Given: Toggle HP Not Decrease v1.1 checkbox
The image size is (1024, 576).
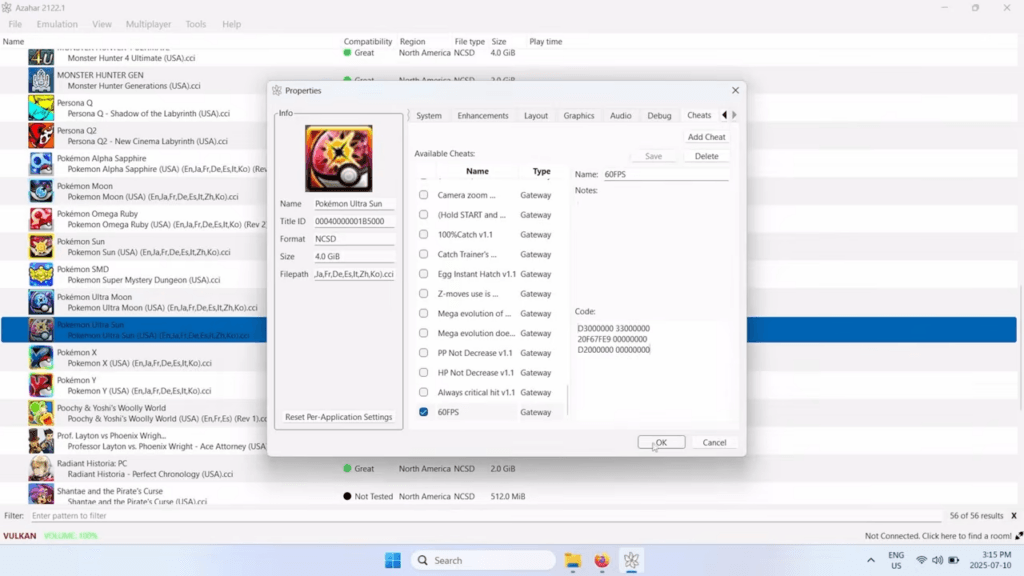Looking at the screenshot, I should (x=423, y=372).
